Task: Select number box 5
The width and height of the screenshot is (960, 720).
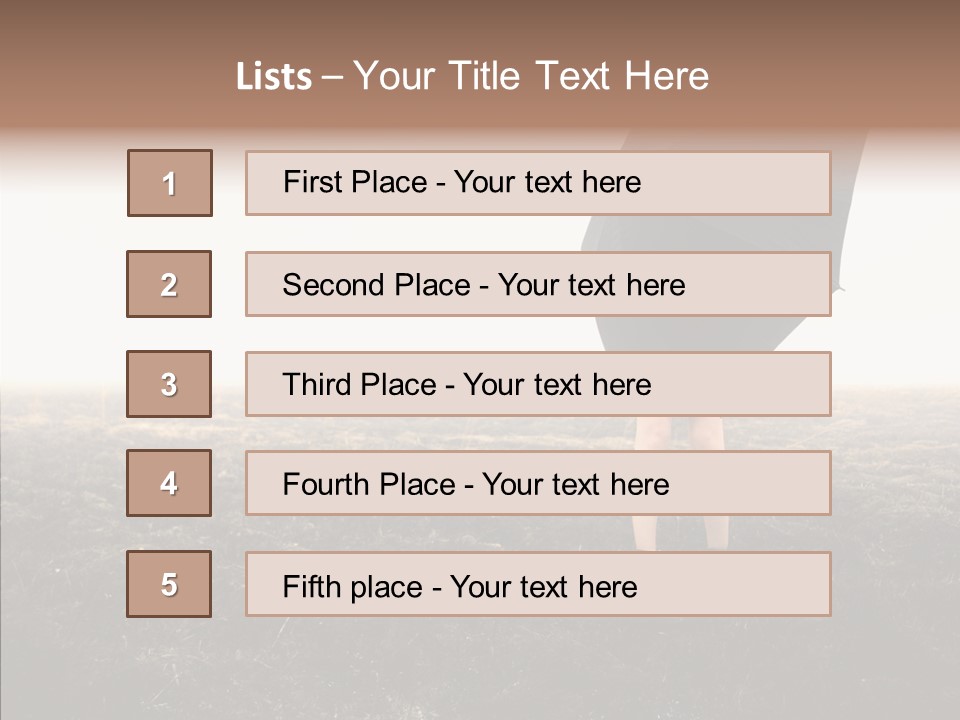Action: pyautogui.click(x=169, y=584)
